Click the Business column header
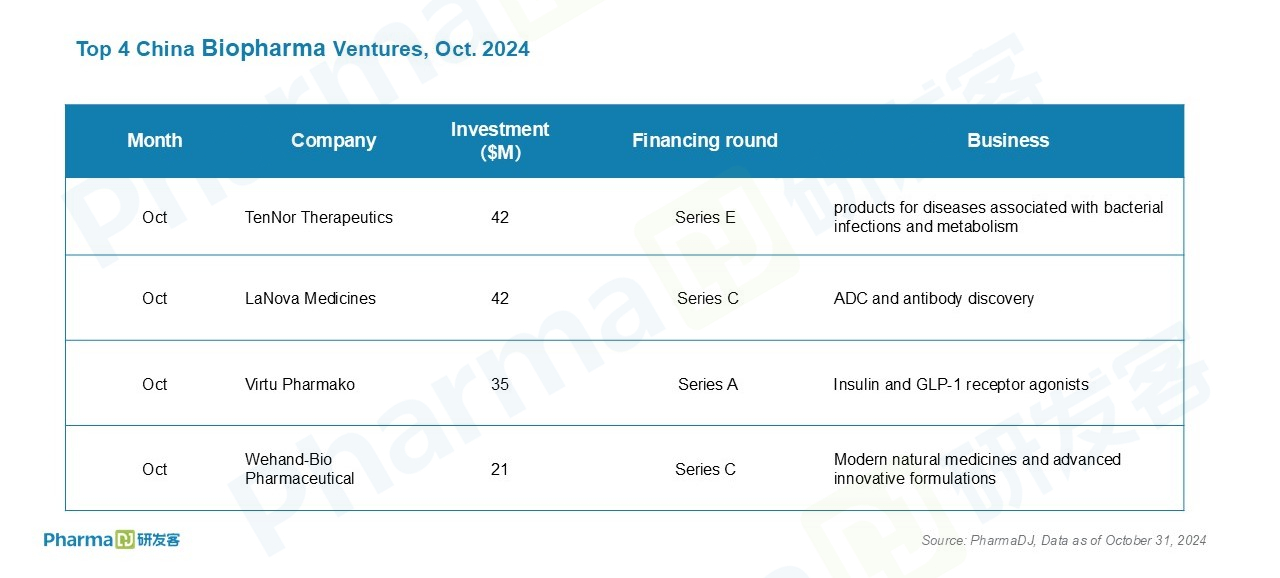The height and width of the screenshot is (578, 1280). [1008, 141]
